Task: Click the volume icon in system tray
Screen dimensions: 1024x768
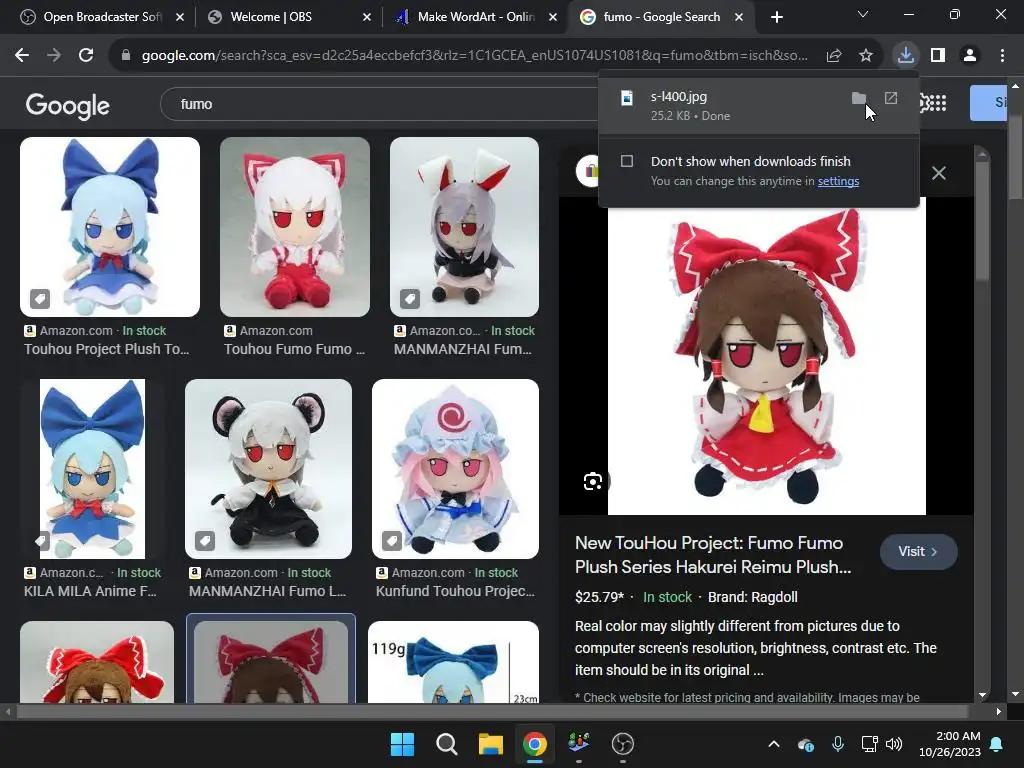Action: [894, 744]
